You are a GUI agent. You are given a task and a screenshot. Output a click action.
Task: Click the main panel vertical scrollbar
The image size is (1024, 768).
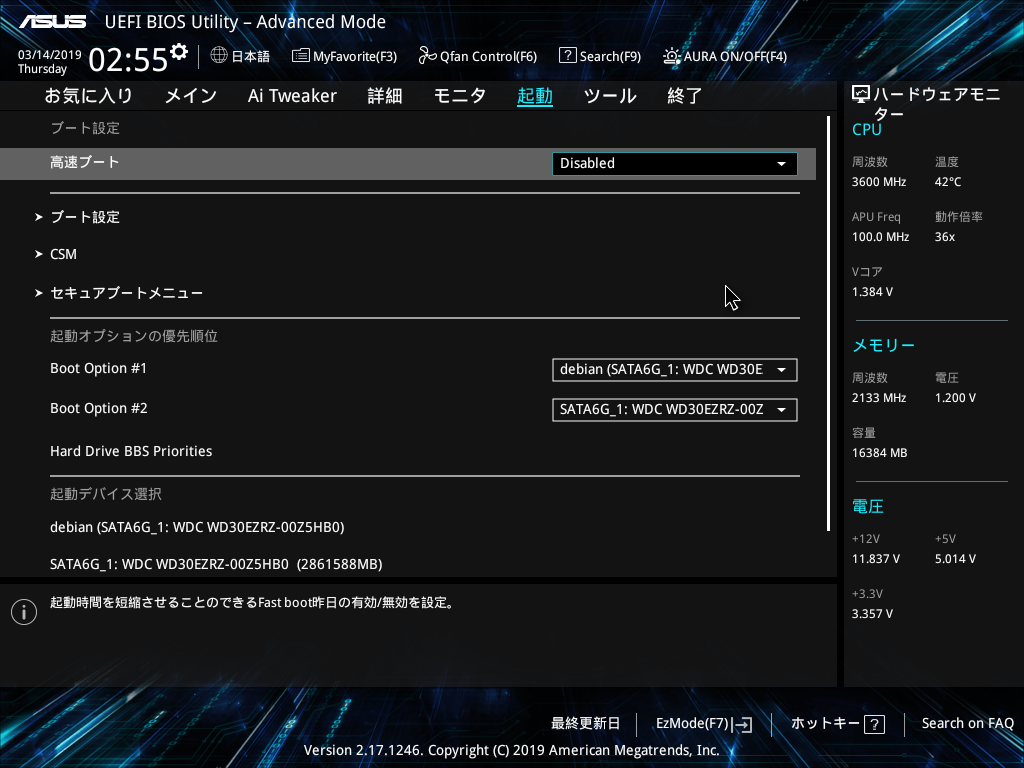828,323
